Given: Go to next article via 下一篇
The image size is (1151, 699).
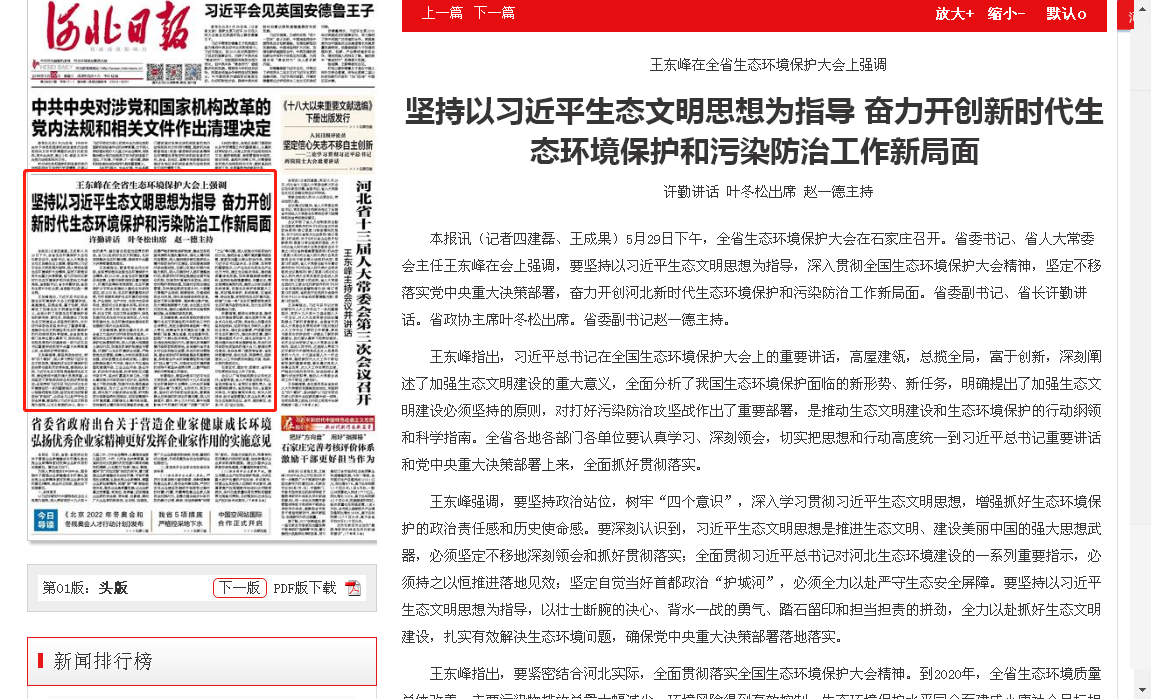Looking at the screenshot, I should (x=494, y=13).
